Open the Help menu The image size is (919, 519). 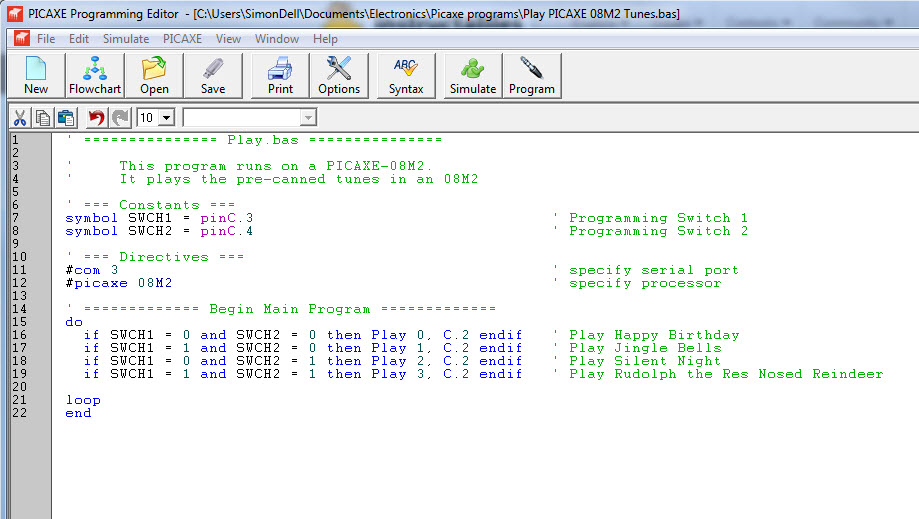(325, 39)
